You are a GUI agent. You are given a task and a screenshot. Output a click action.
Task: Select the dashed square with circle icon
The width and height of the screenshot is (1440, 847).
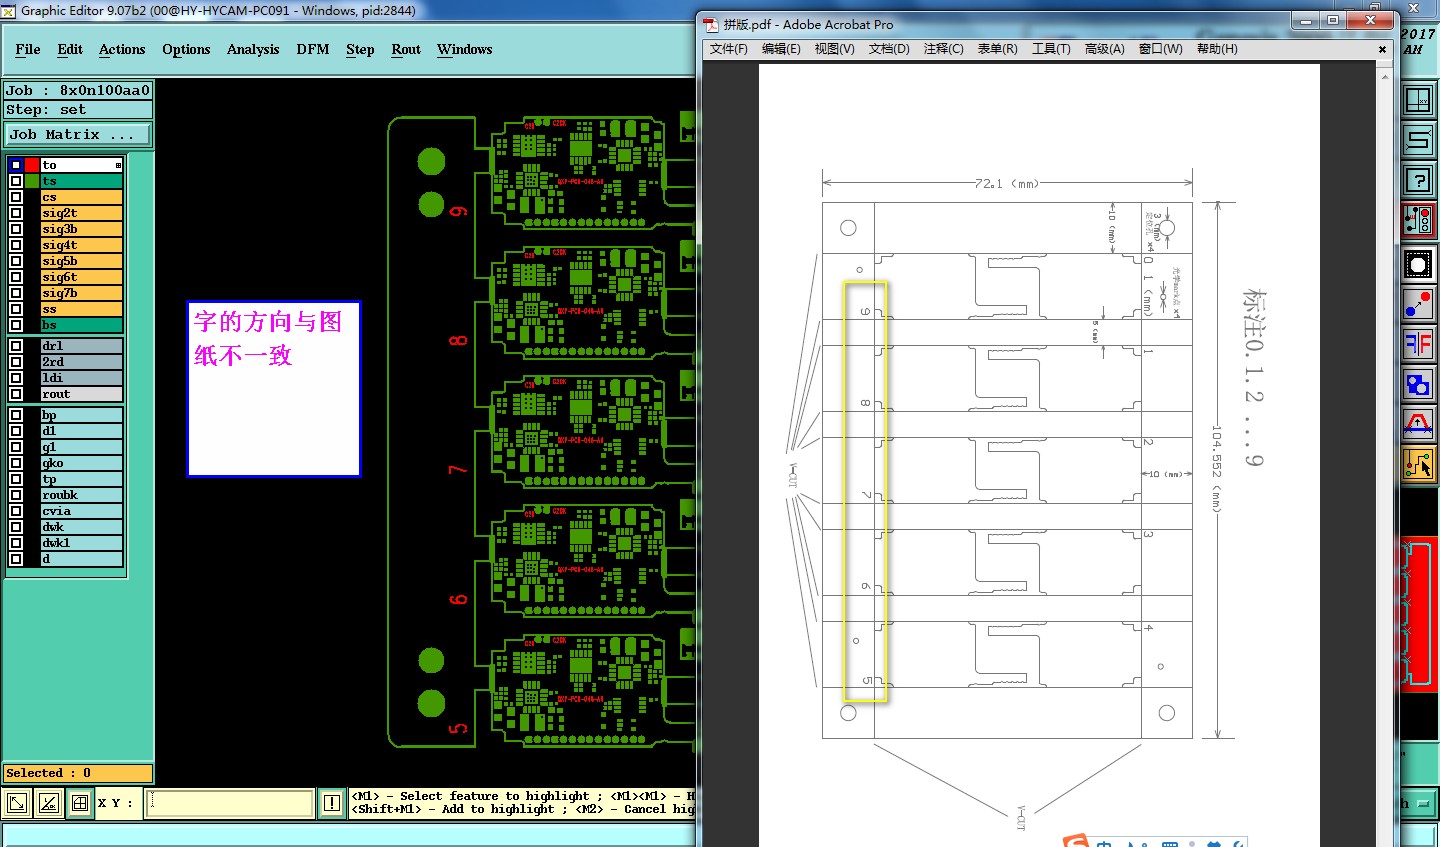click(1418, 264)
